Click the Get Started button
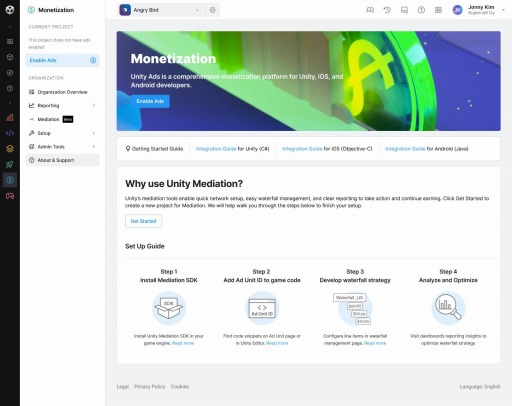This screenshot has height=406, width=512. (143, 221)
